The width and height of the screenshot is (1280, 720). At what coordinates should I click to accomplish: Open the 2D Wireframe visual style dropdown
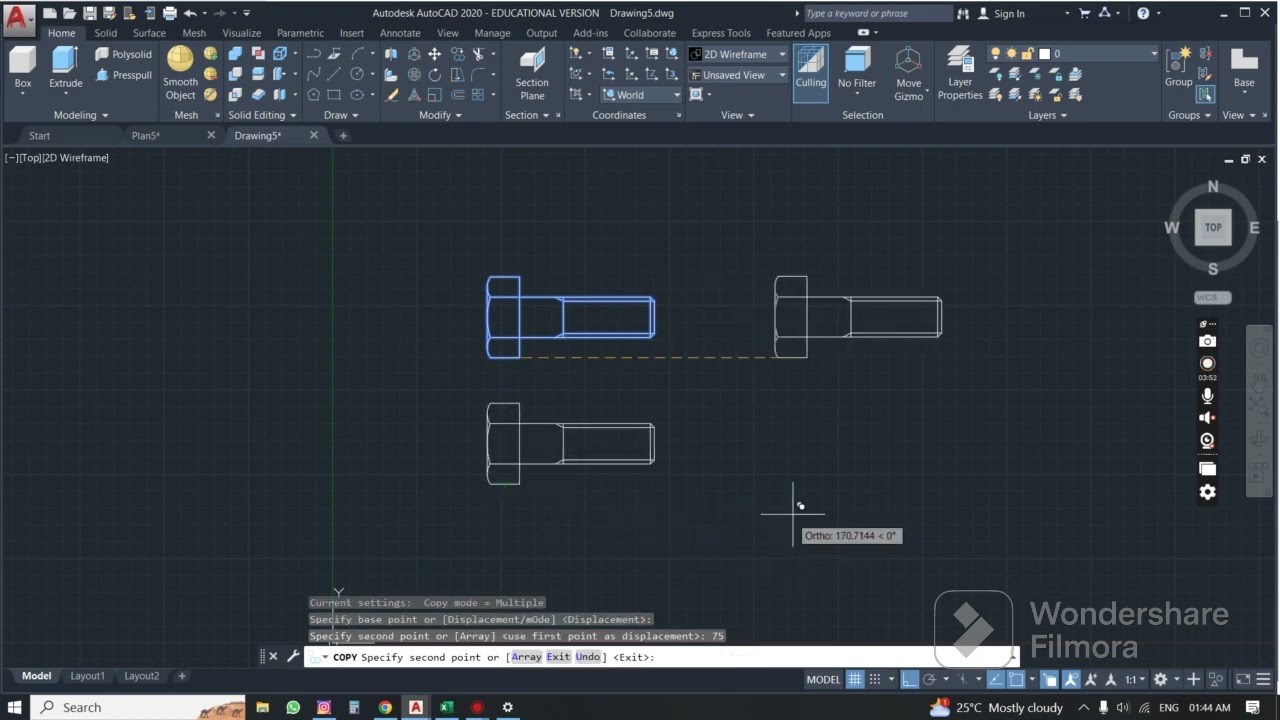click(738, 54)
